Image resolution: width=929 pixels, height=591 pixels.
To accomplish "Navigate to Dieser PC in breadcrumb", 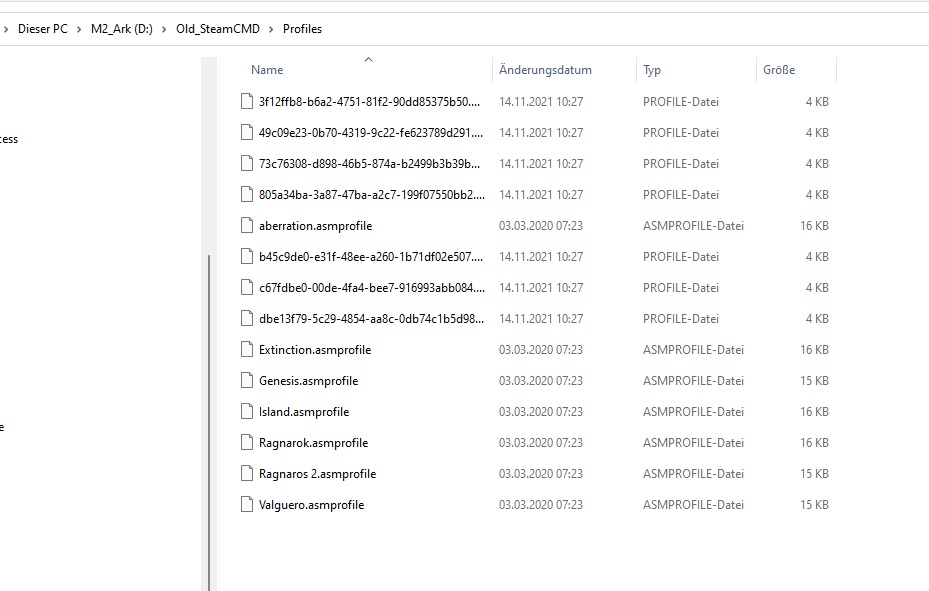I will [x=43, y=29].
